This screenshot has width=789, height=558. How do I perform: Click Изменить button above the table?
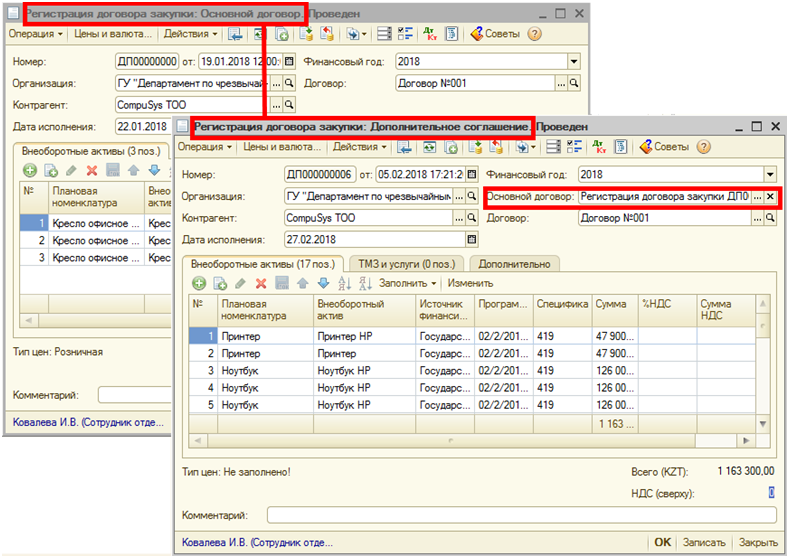click(x=470, y=284)
